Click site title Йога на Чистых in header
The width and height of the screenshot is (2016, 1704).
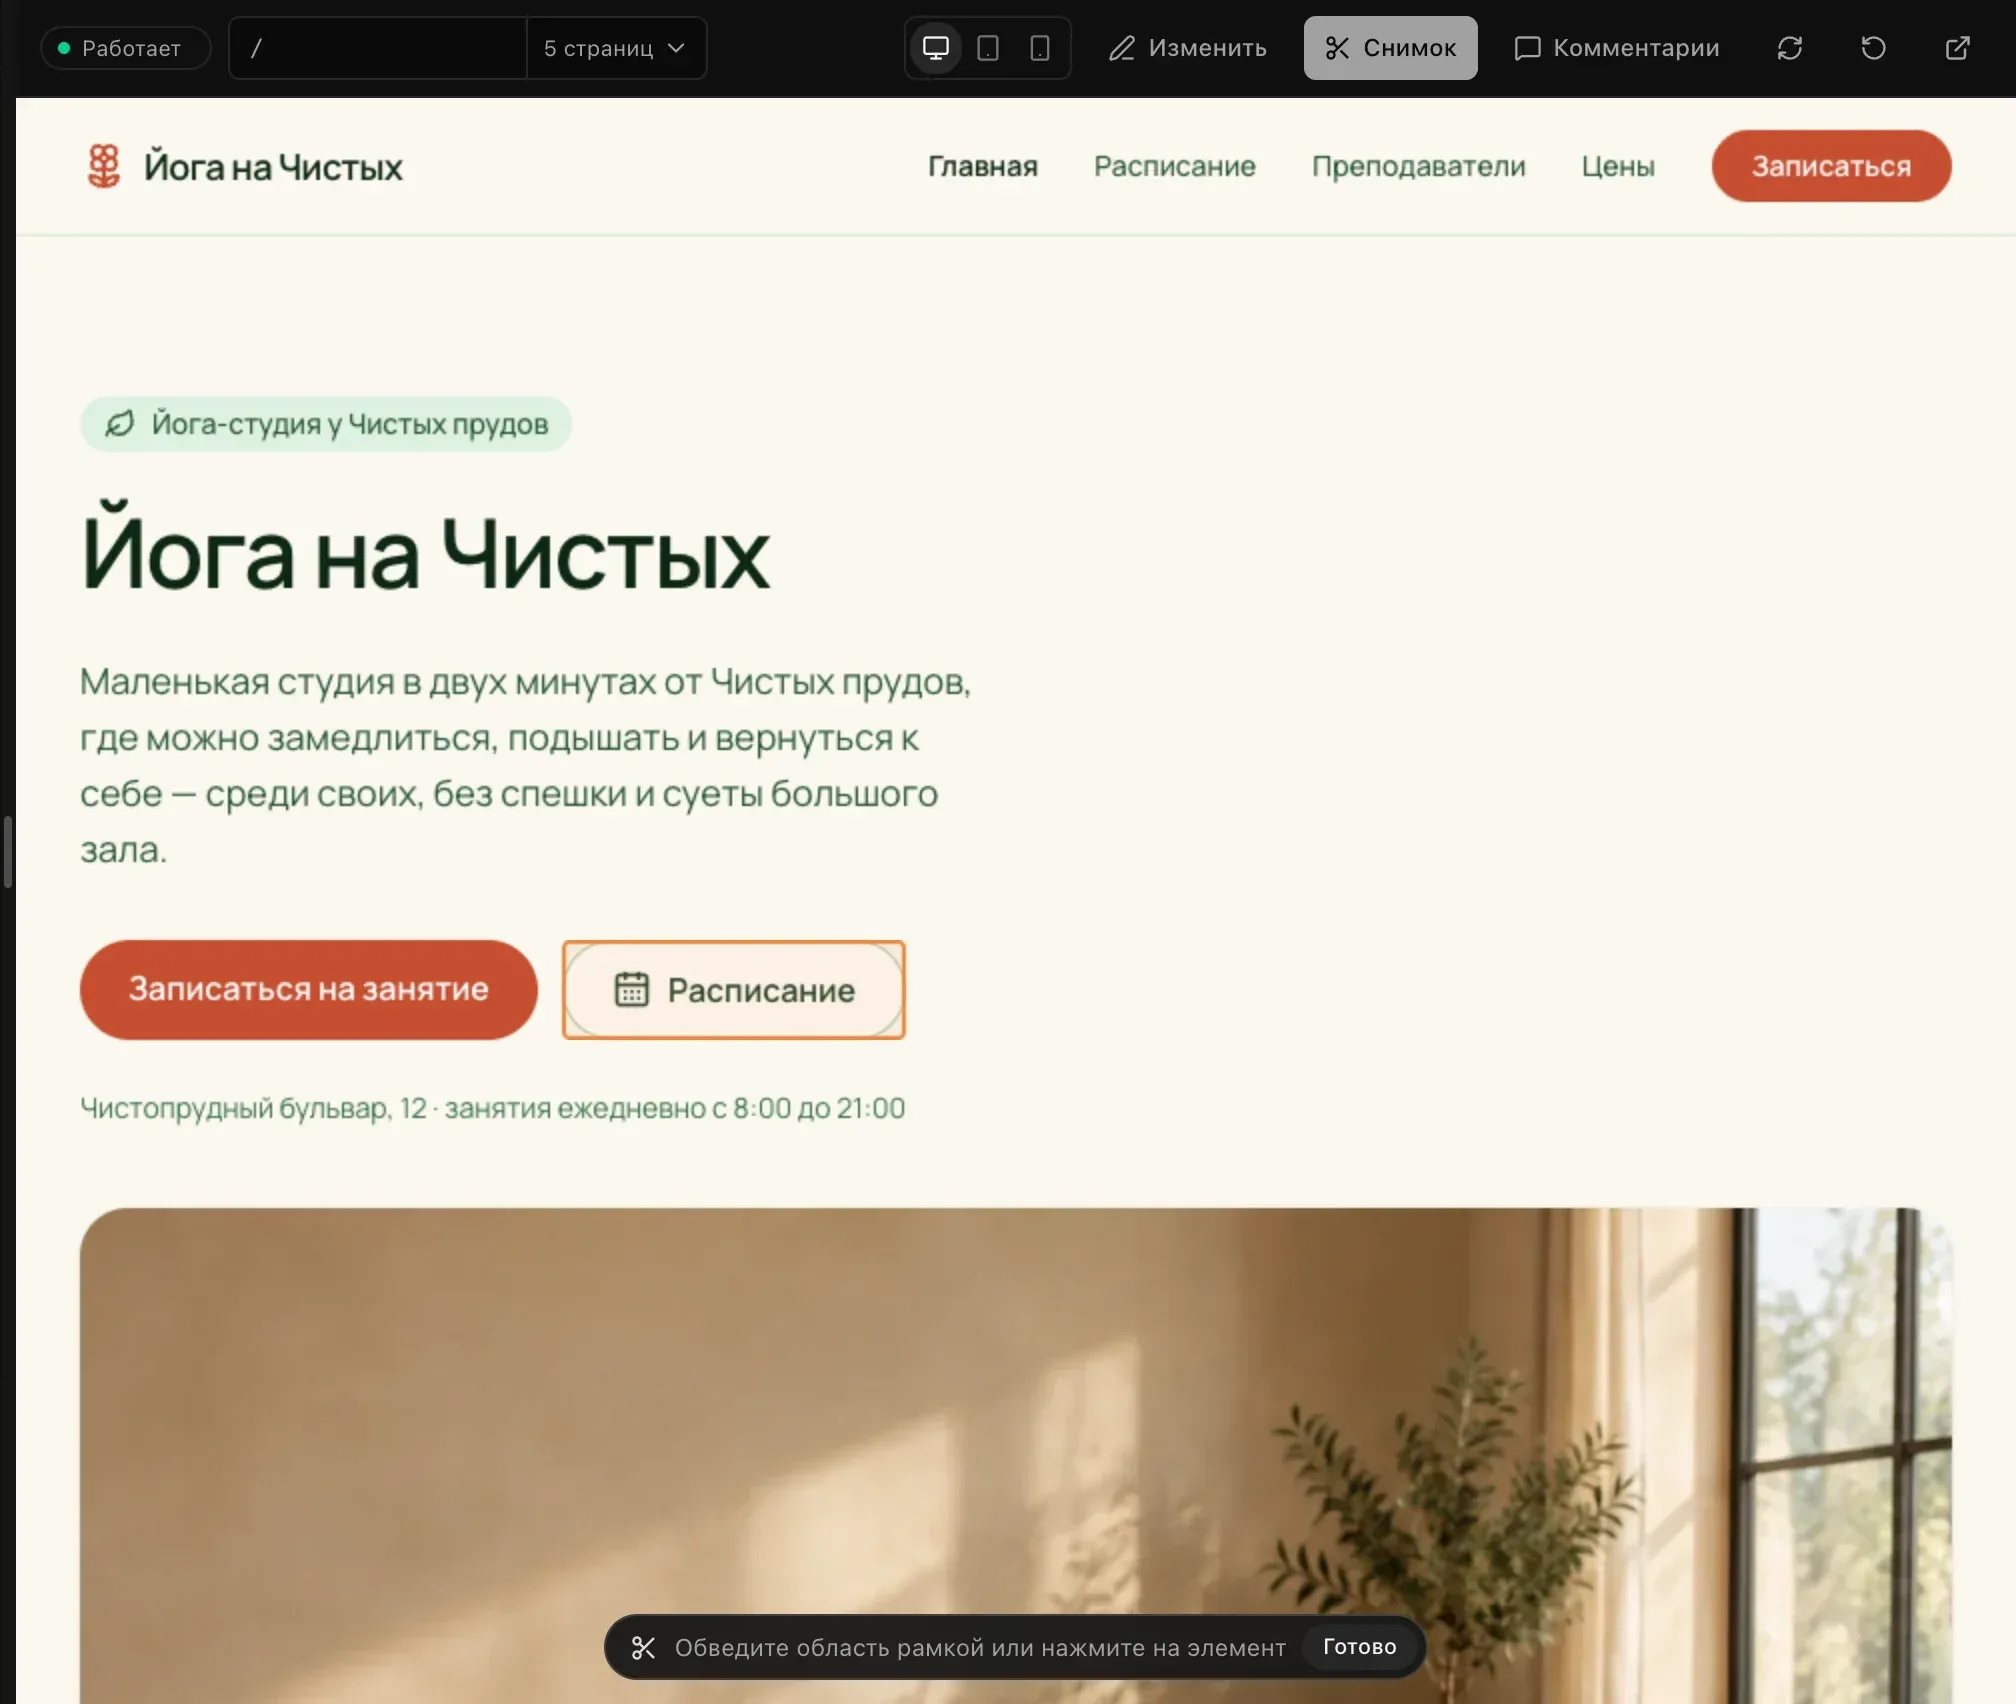pos(273,167)
